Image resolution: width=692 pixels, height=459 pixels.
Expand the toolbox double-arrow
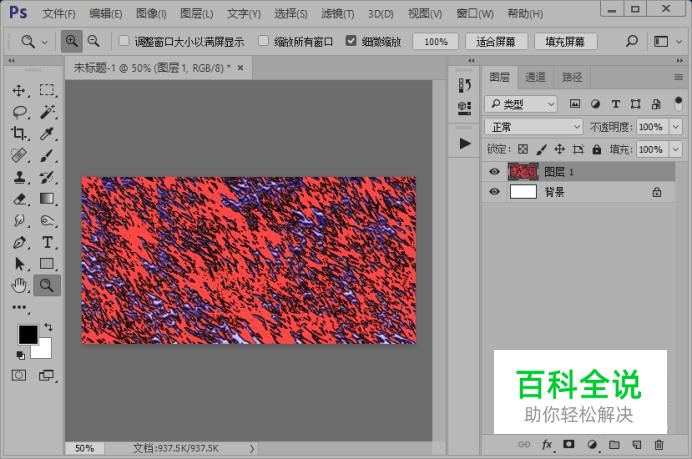coord(11,60)
